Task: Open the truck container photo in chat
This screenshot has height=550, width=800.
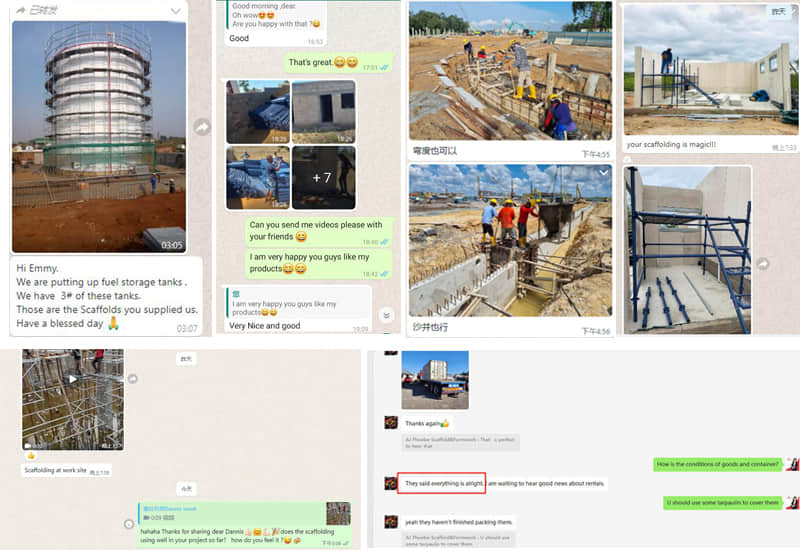Action: [x=435, y=379]
